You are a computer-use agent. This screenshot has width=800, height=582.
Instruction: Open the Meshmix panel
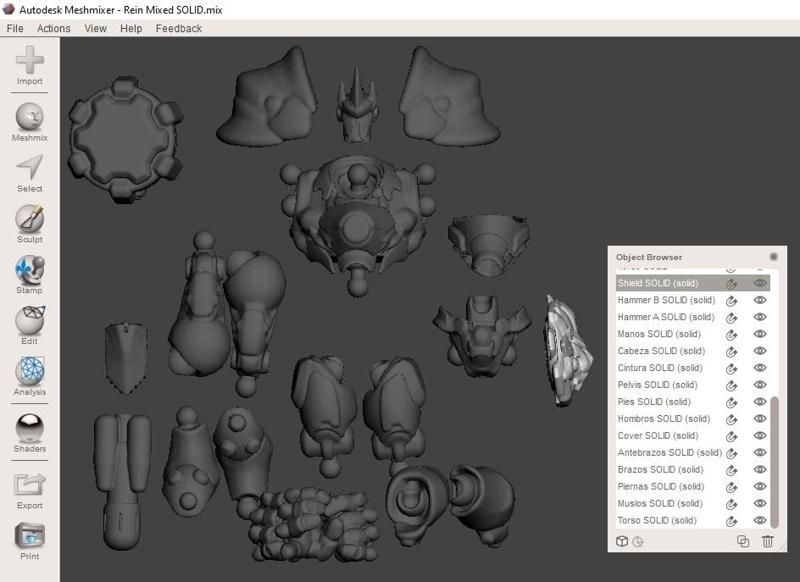tap(30, 120)
